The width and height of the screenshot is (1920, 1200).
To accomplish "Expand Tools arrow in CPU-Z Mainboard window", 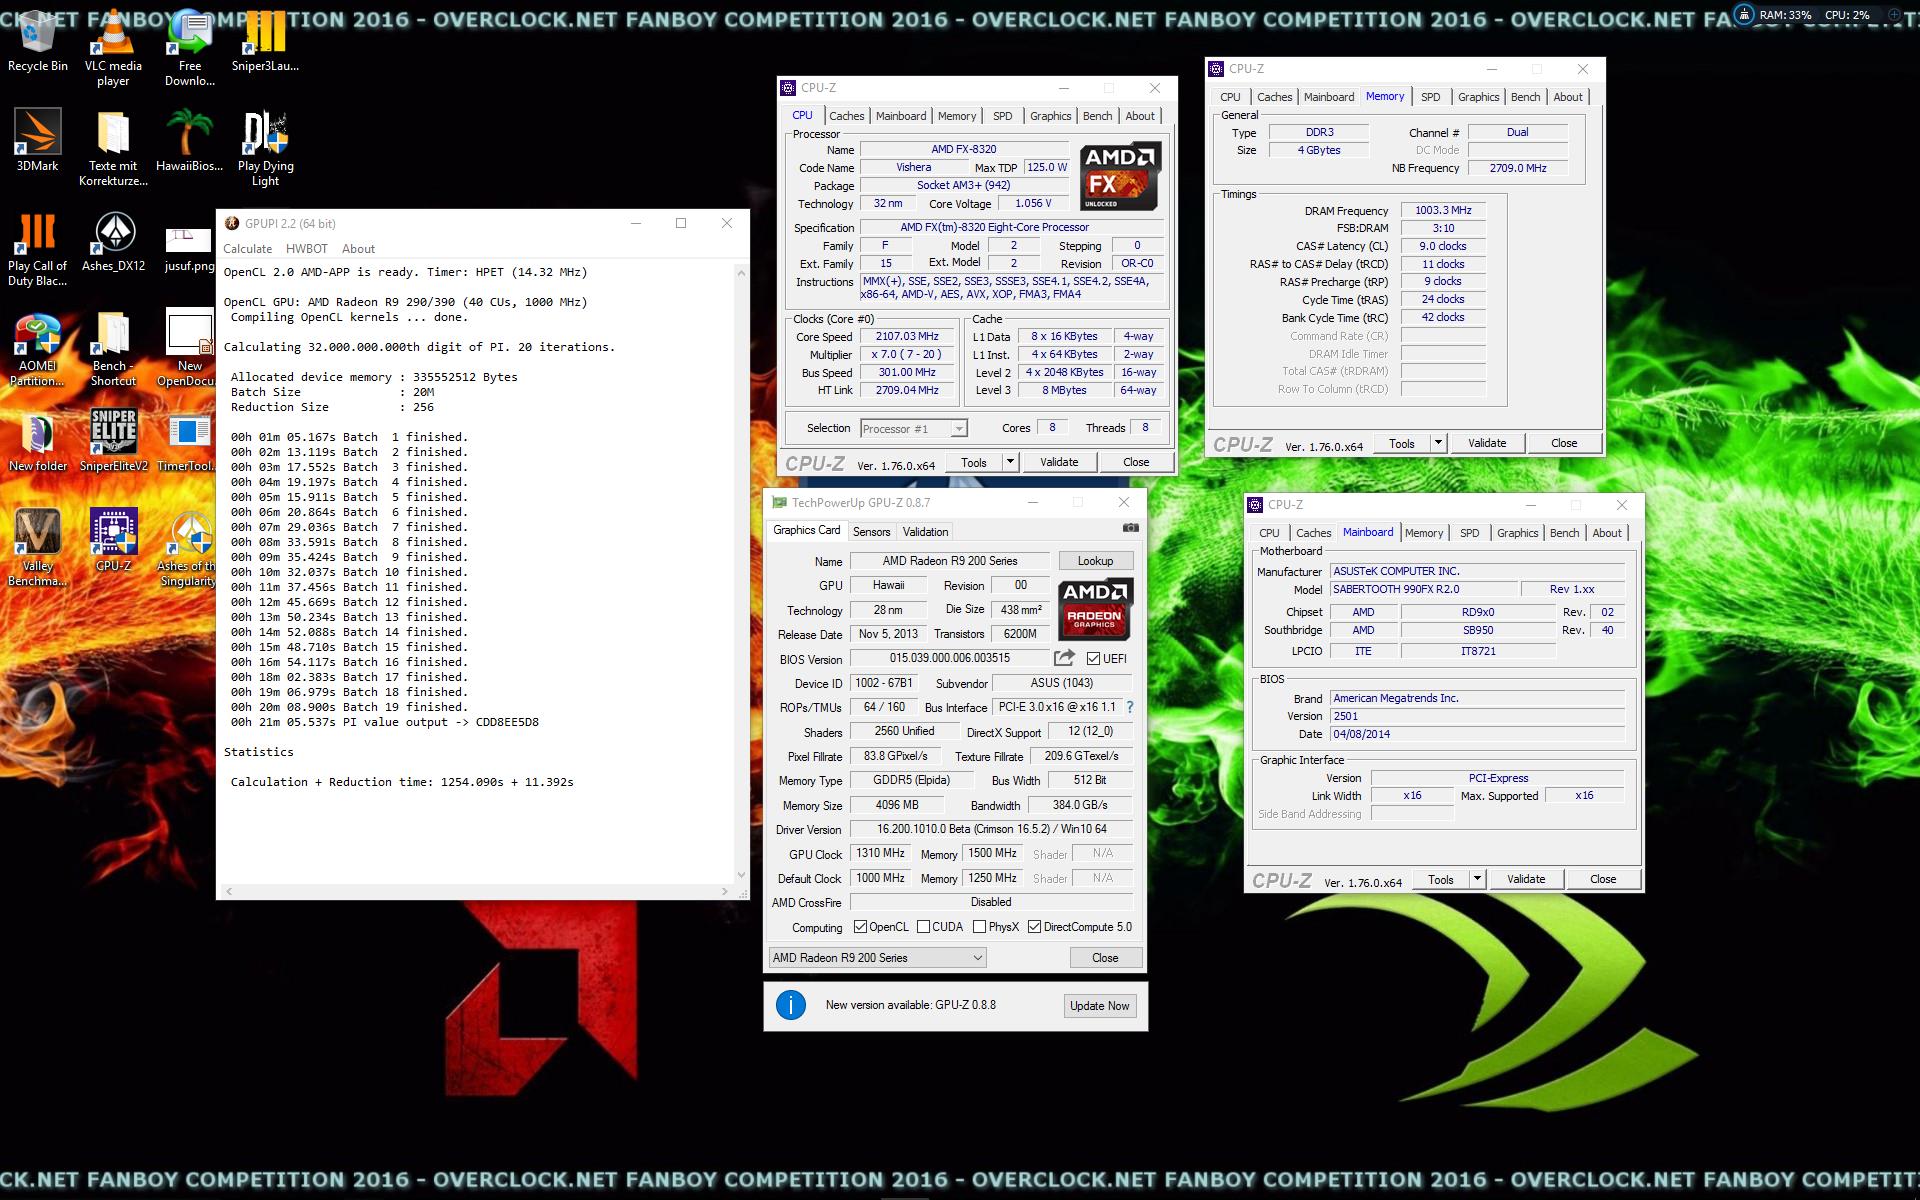I will point(1477,879).
